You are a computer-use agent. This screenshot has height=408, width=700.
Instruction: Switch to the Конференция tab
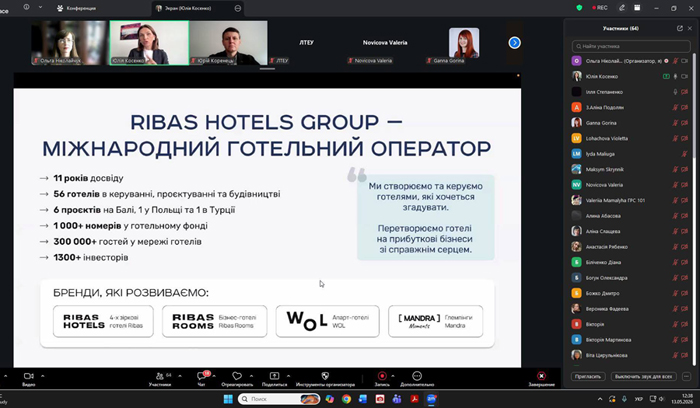(x=76, y=8)
